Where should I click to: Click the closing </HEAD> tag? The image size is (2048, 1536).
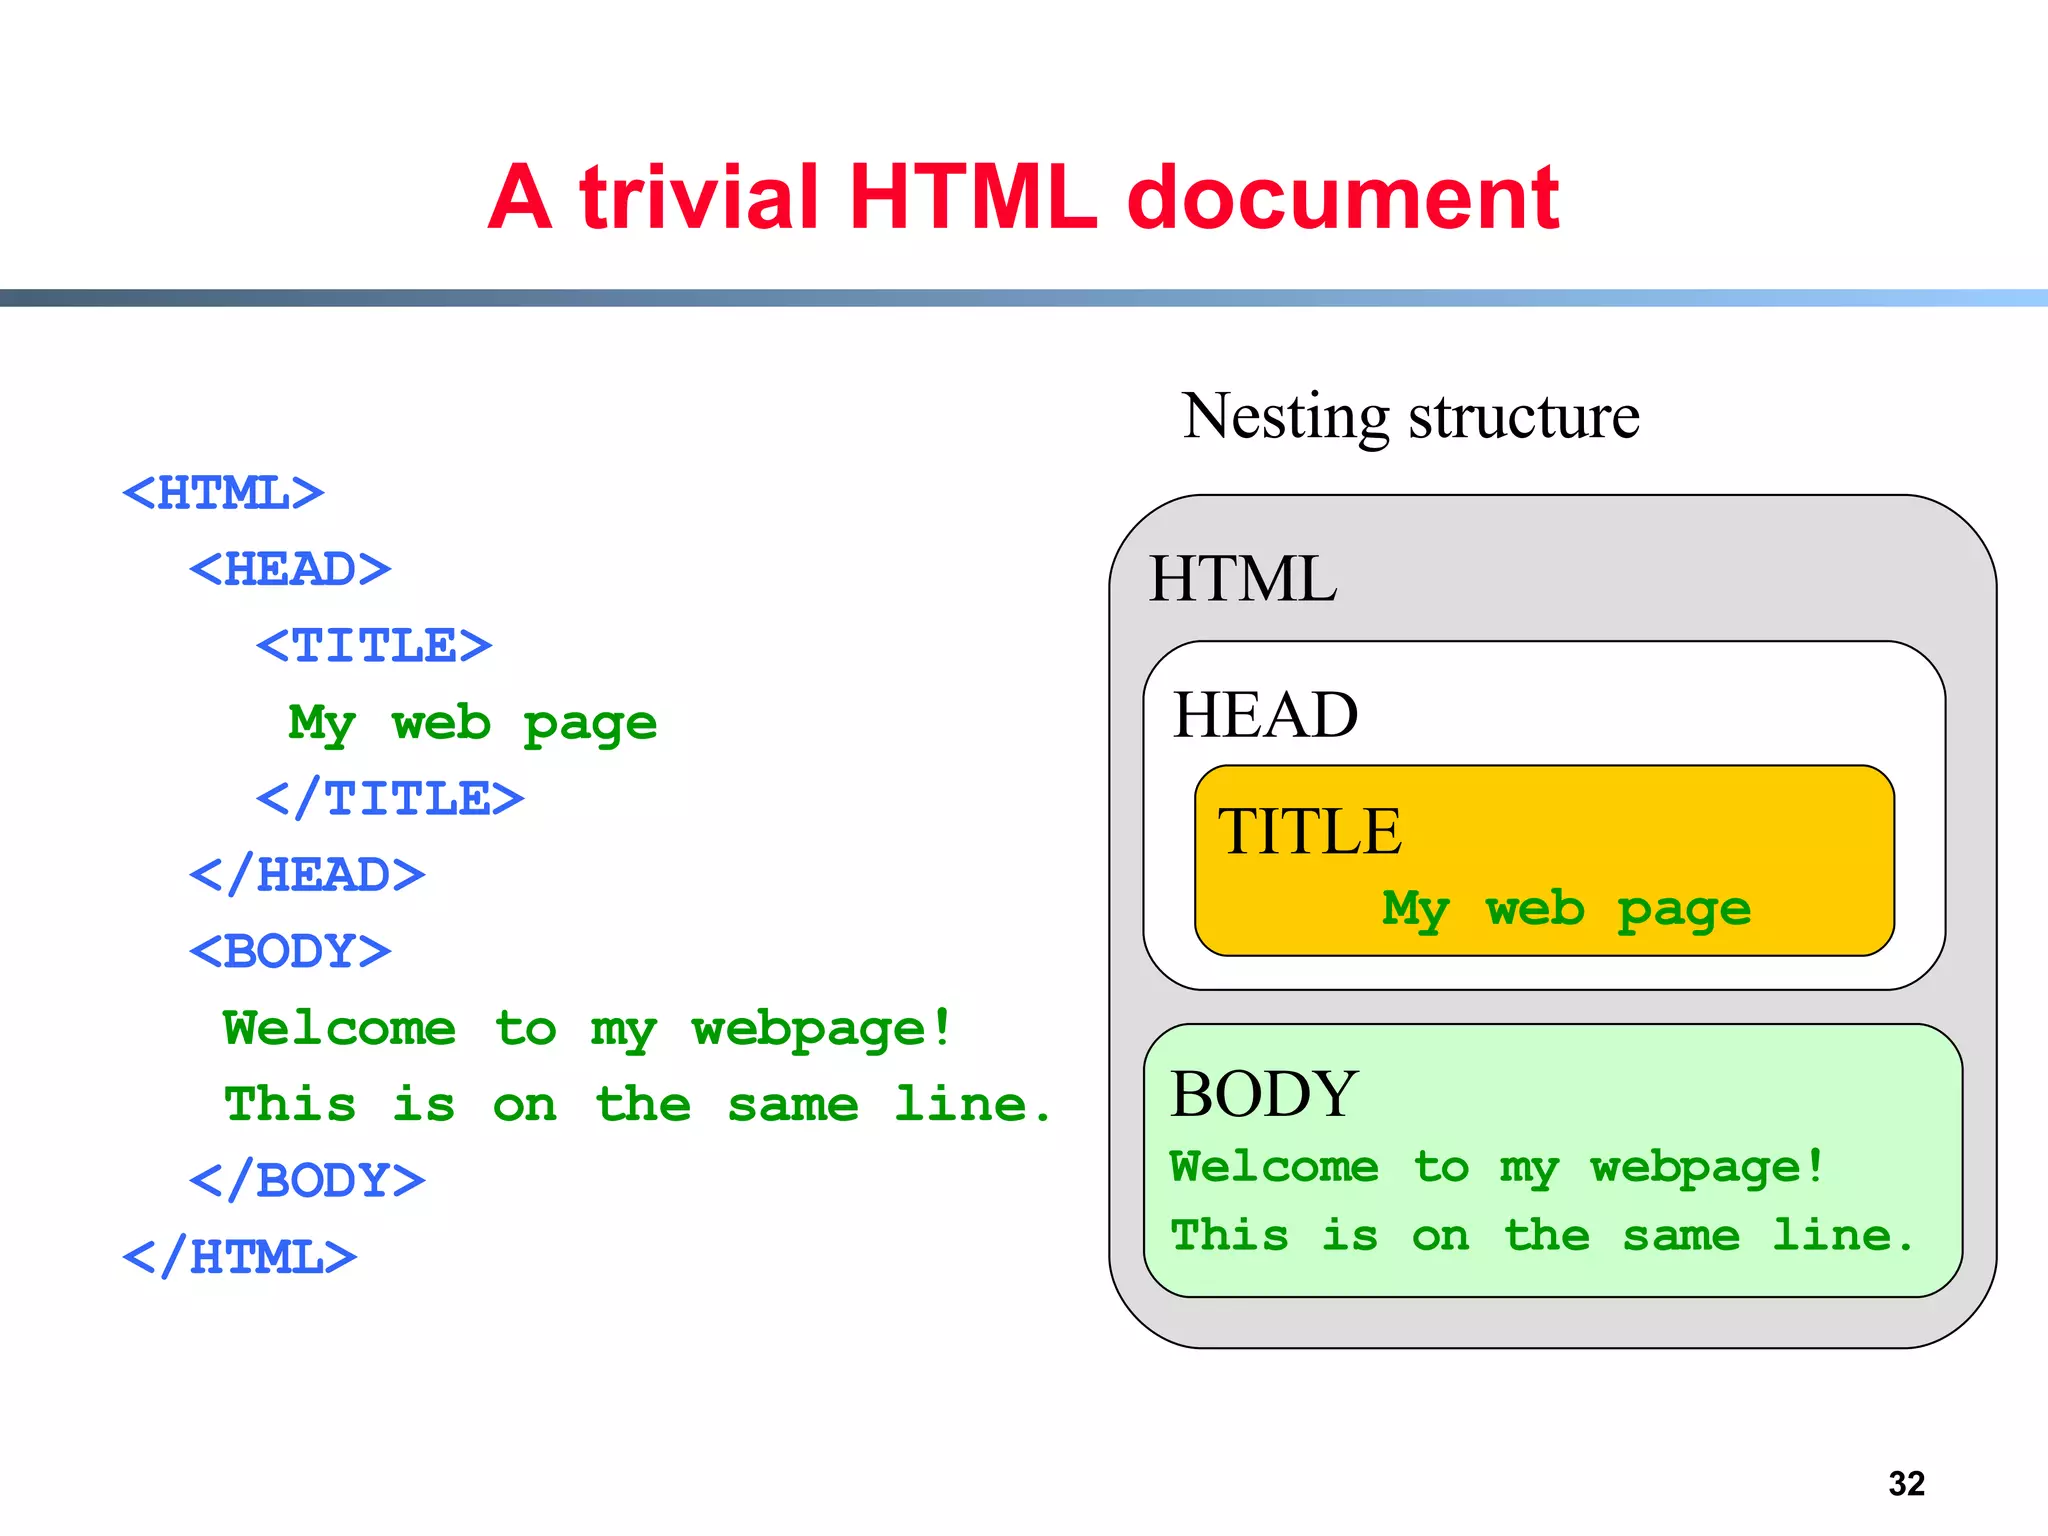[307, 875]
